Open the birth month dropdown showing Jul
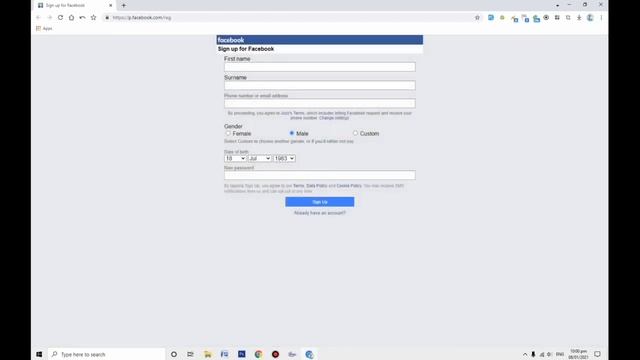The image size is (640, 360). point(260,158)
